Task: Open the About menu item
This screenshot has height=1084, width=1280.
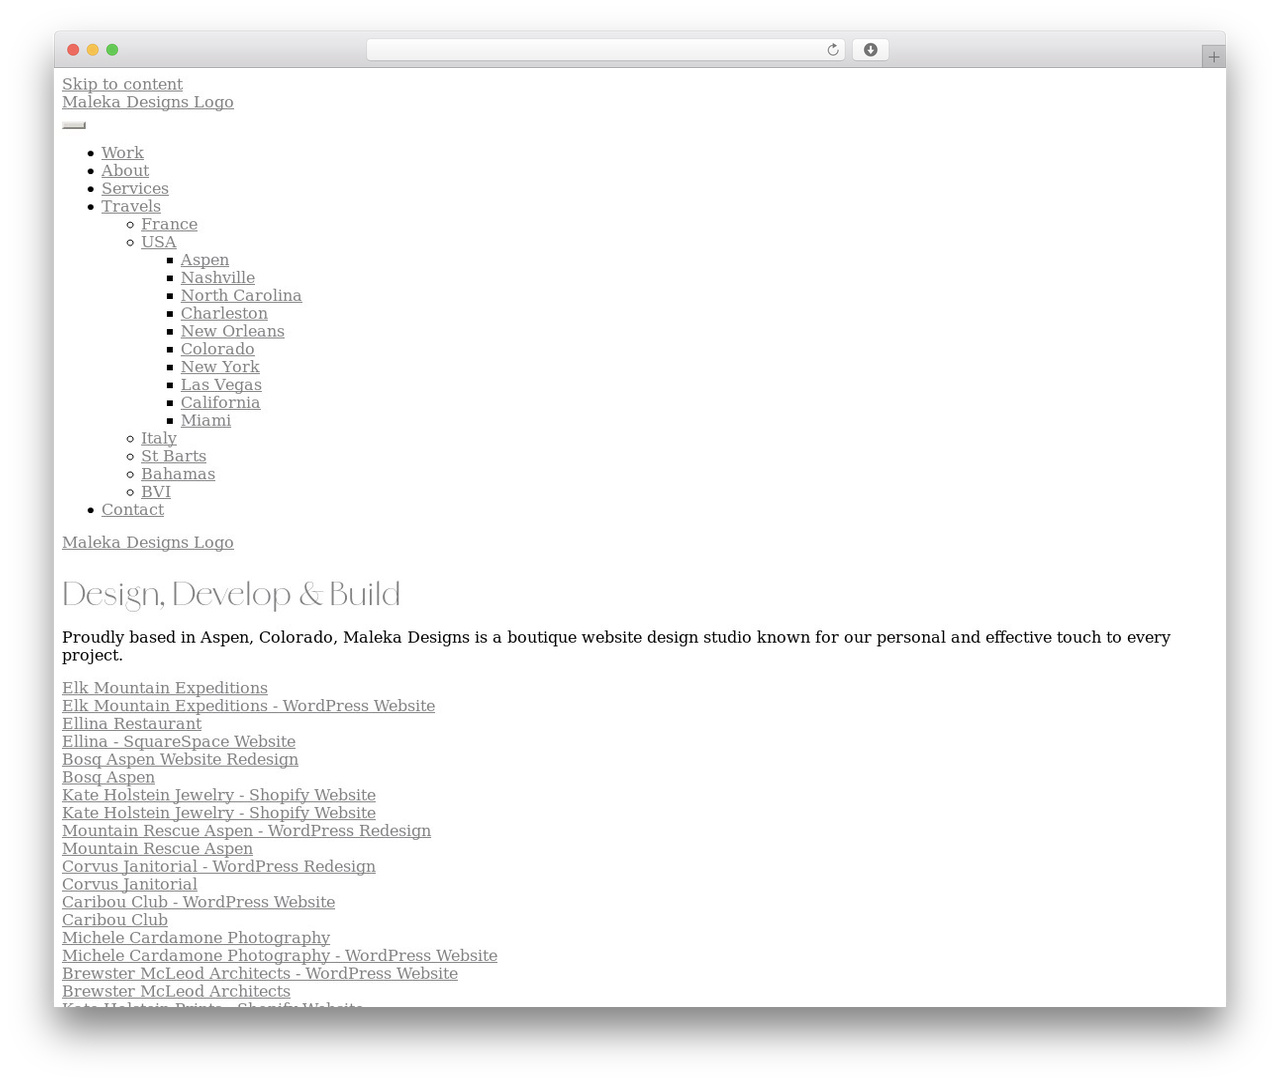Action: coord(125,171)
